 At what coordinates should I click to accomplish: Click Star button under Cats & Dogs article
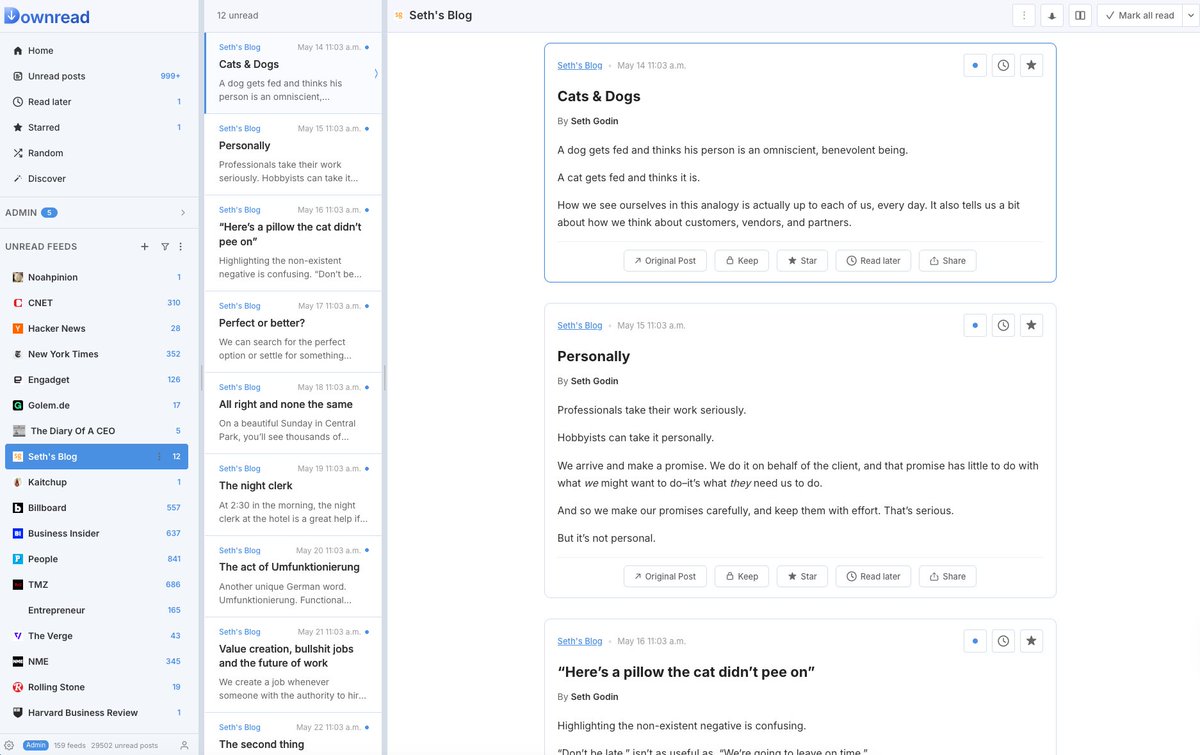(802, 261)
